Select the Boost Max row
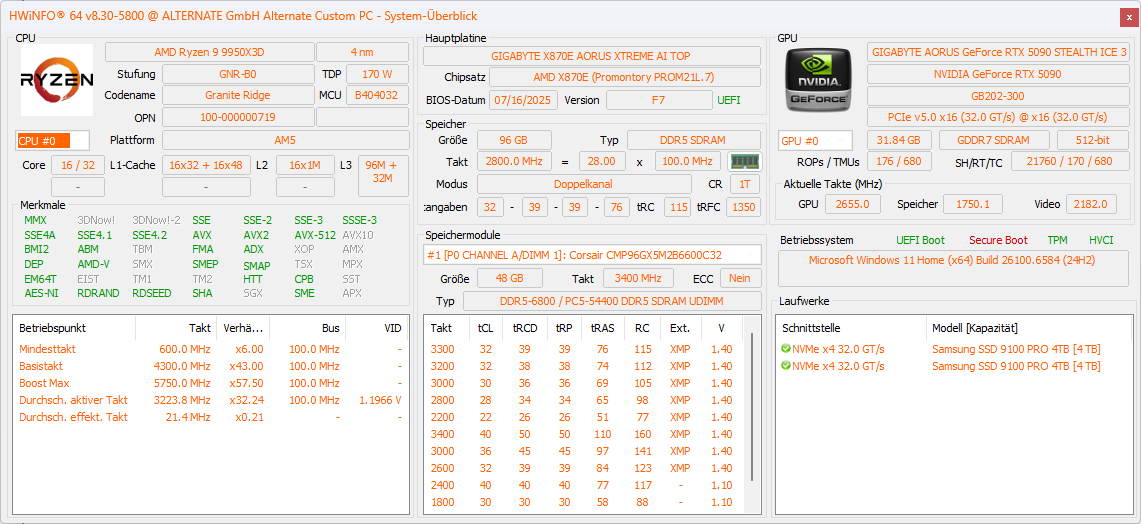The height and width of the screenshot is (524, 1141). point(211,383)
